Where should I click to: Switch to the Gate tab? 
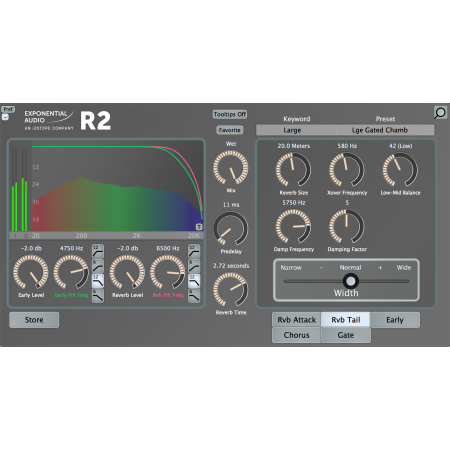pyautogui.click(x=346, y=335)
